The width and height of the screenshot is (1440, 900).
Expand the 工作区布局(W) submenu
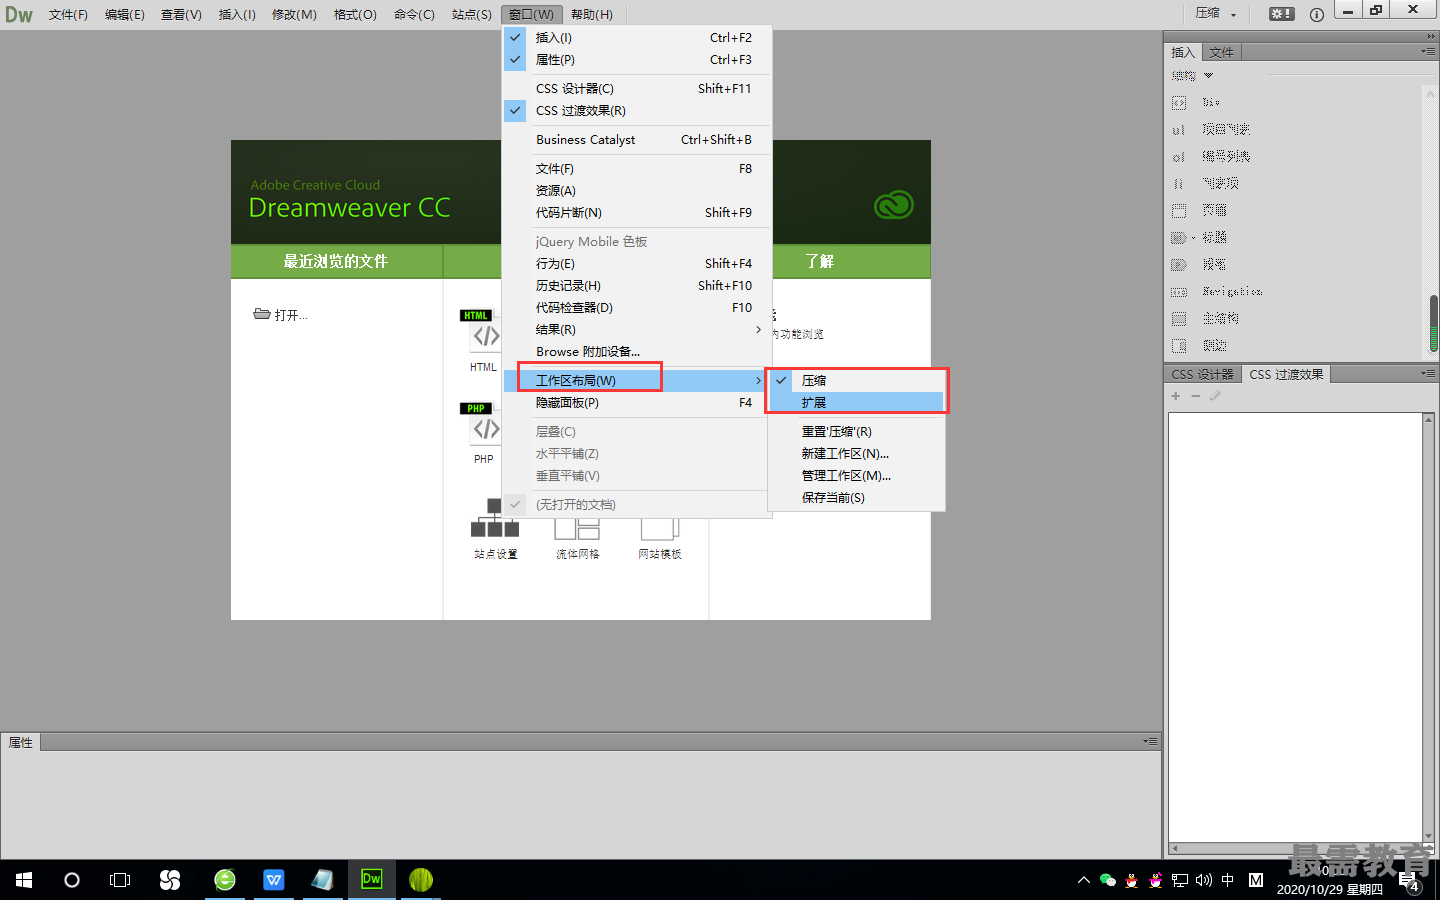tap(637, 380)
